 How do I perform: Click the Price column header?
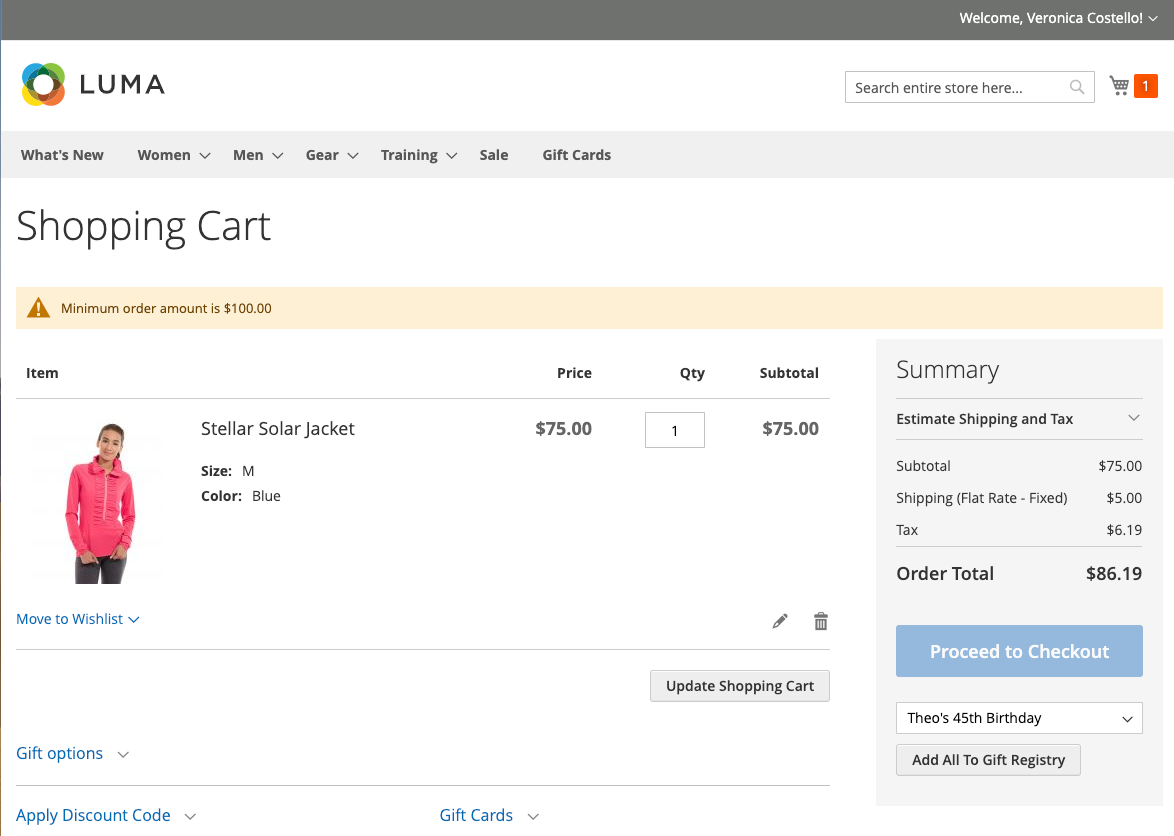pyautogui.click(x=574, y=373)
